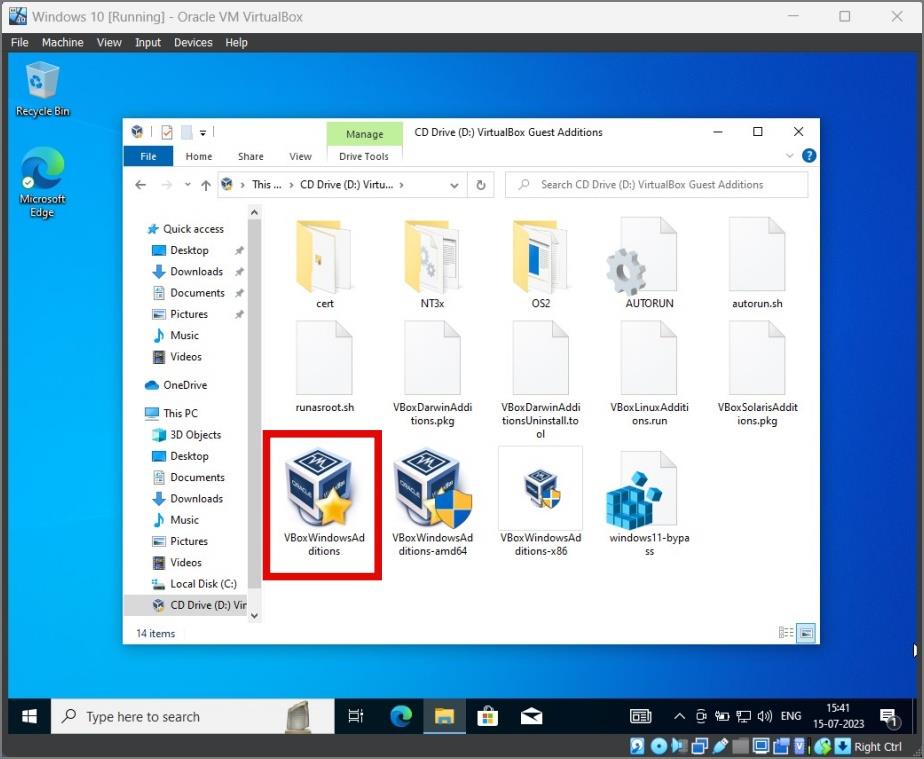The height and width of the screenshot is (759, 924).
Task: Click chevron after This PC in breadcrumb
Action: pyautogui.click(x=291, y=185)
